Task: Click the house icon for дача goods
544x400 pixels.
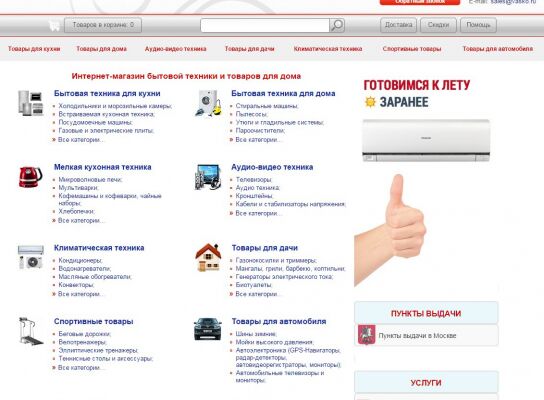Action: click(208, 257)
